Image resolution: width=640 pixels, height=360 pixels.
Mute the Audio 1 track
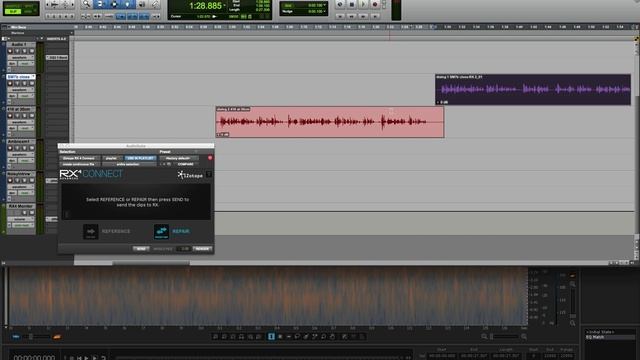click(31, 51)
